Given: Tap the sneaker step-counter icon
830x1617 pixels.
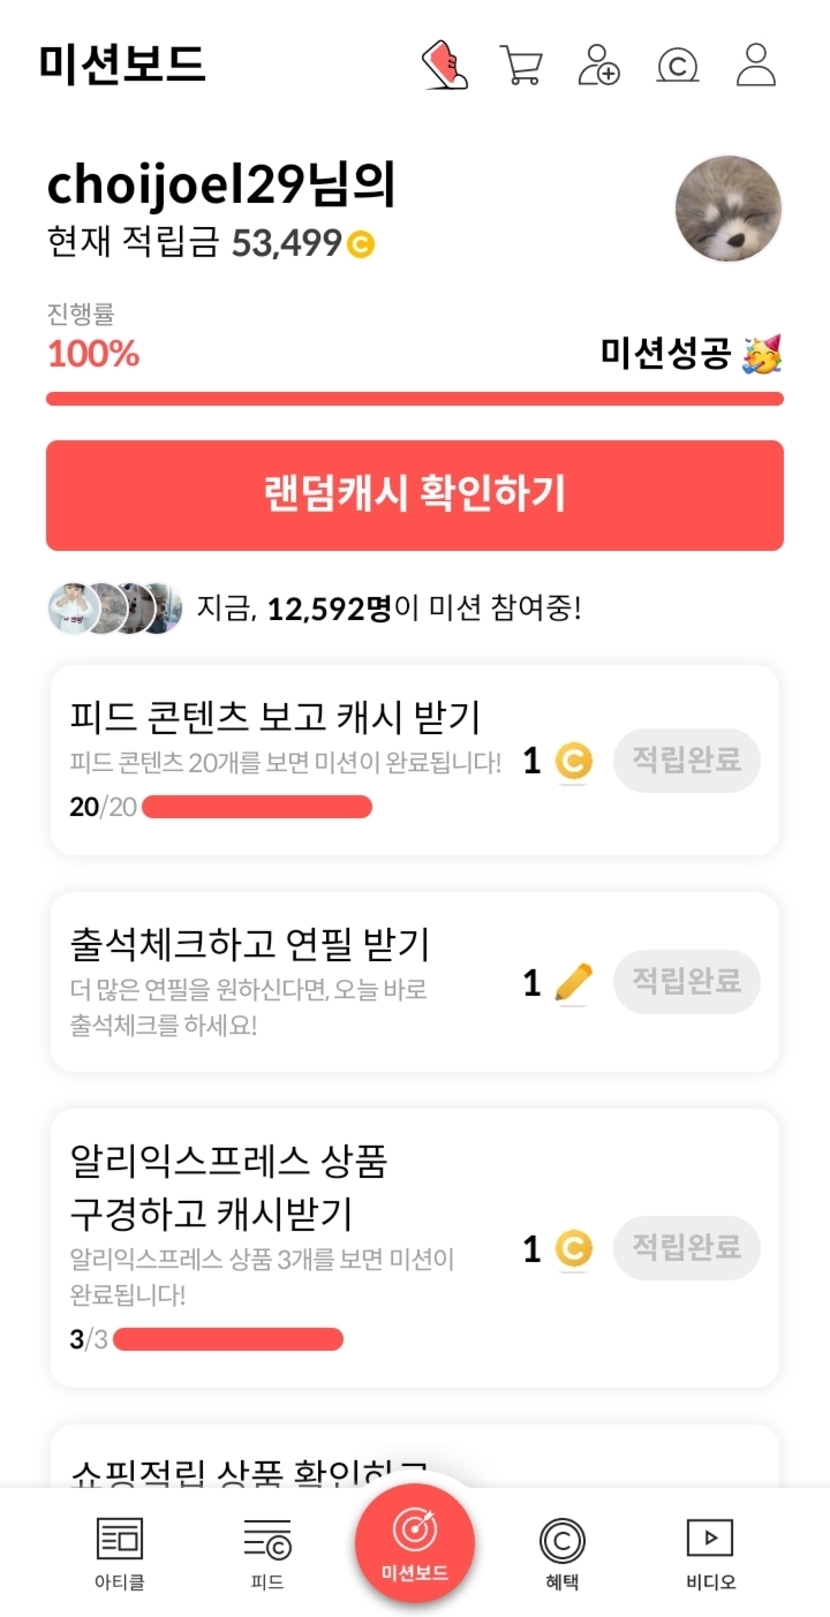Looking at the screenshot, I should (445, 65).
